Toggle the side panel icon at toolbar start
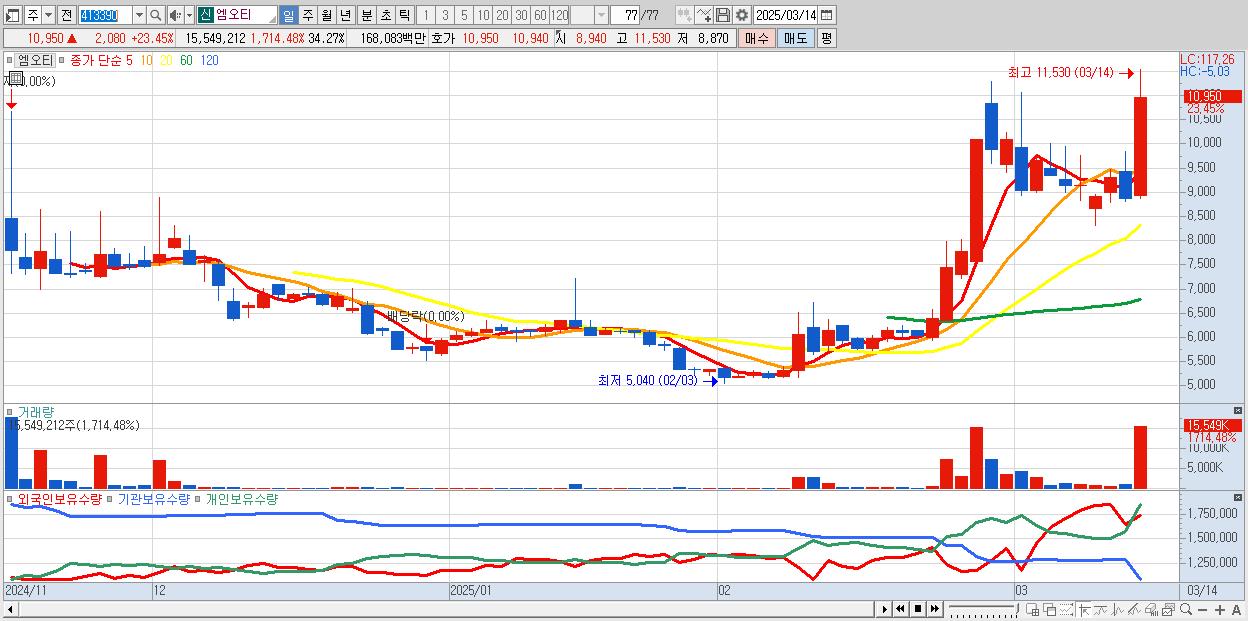This screenshot has width=1248, height=621. [x=12, y=15]
